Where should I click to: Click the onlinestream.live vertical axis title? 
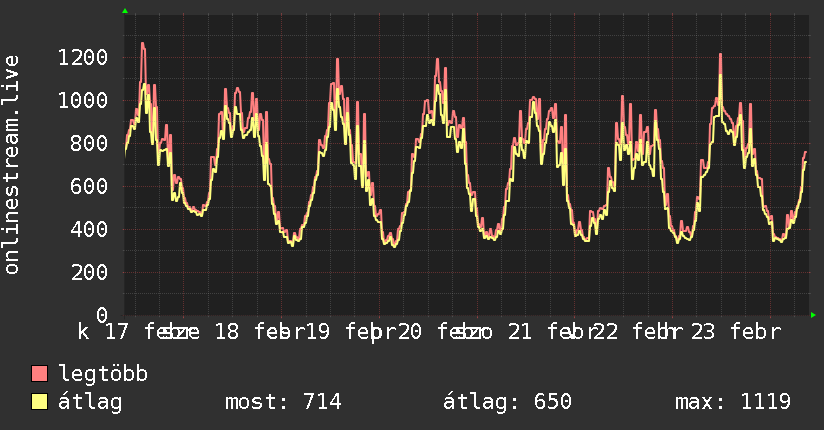point(12,165)
